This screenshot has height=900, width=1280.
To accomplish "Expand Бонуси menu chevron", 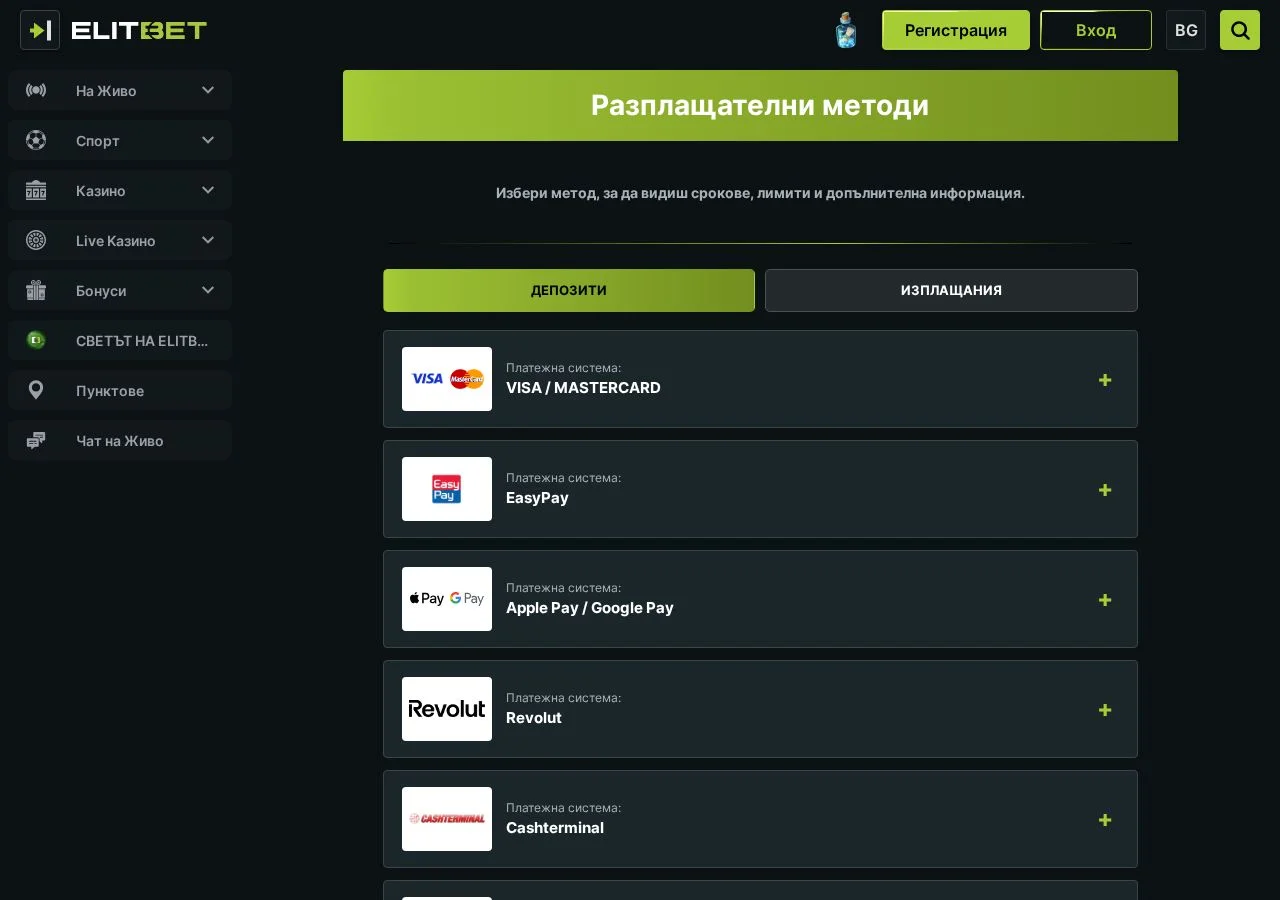I will [208, 290].
